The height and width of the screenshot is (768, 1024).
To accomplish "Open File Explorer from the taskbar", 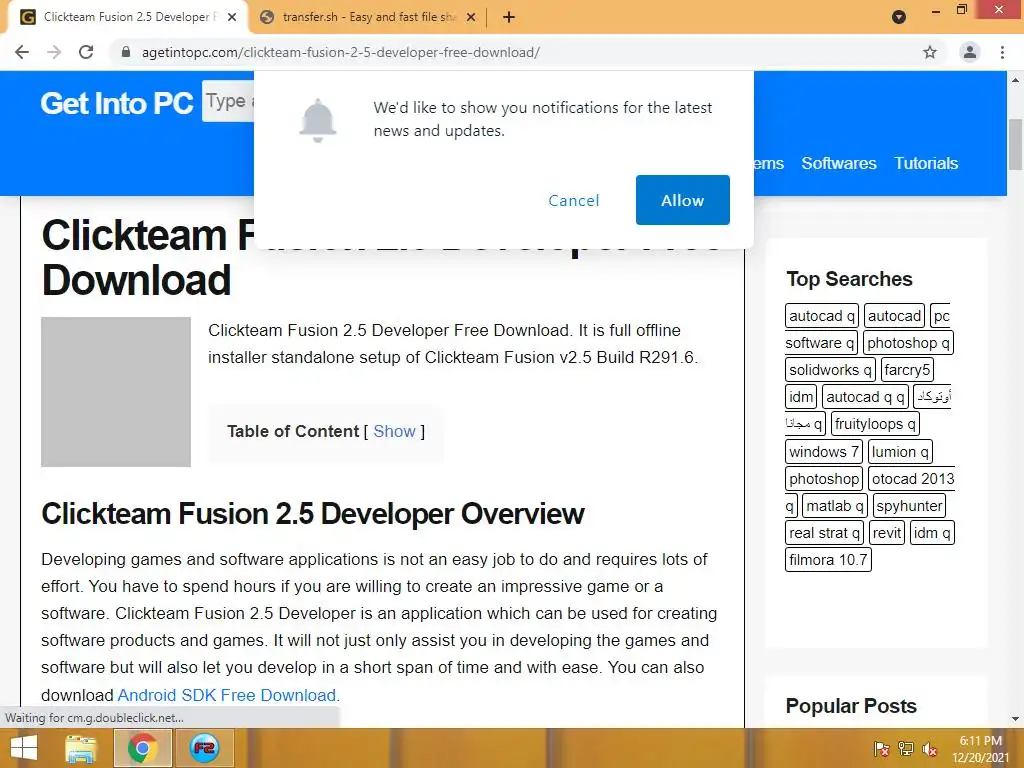I will (81, 748).
